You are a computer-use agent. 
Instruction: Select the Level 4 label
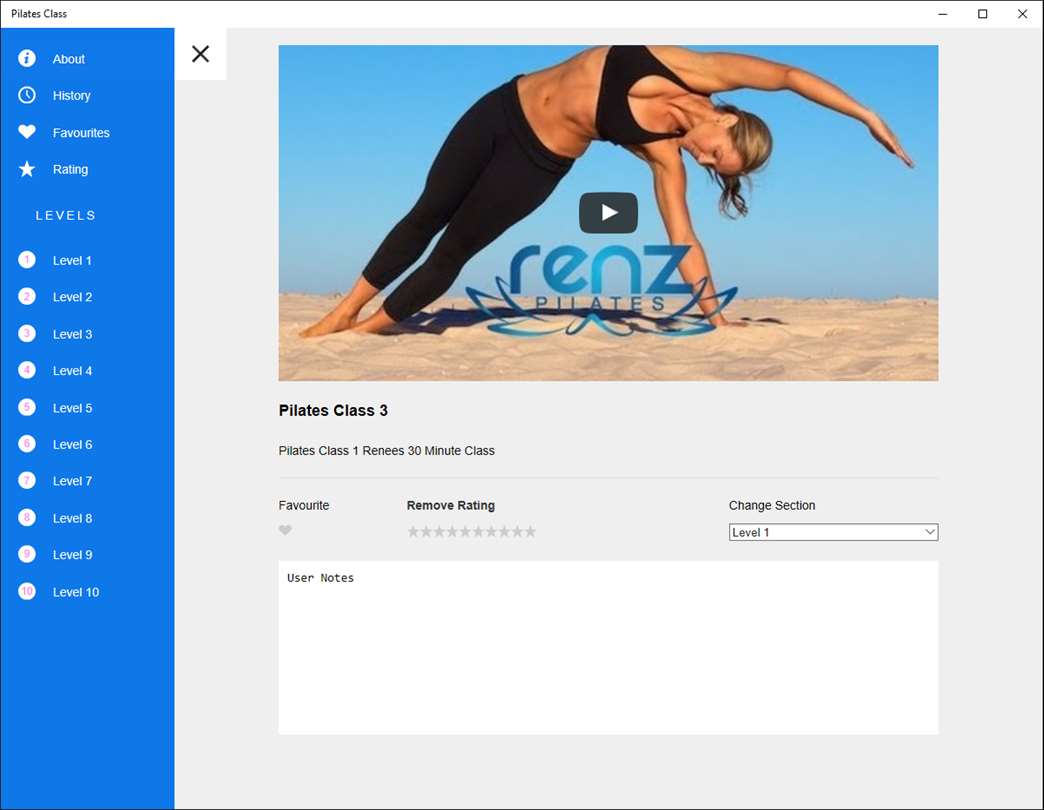click(73, 371)
